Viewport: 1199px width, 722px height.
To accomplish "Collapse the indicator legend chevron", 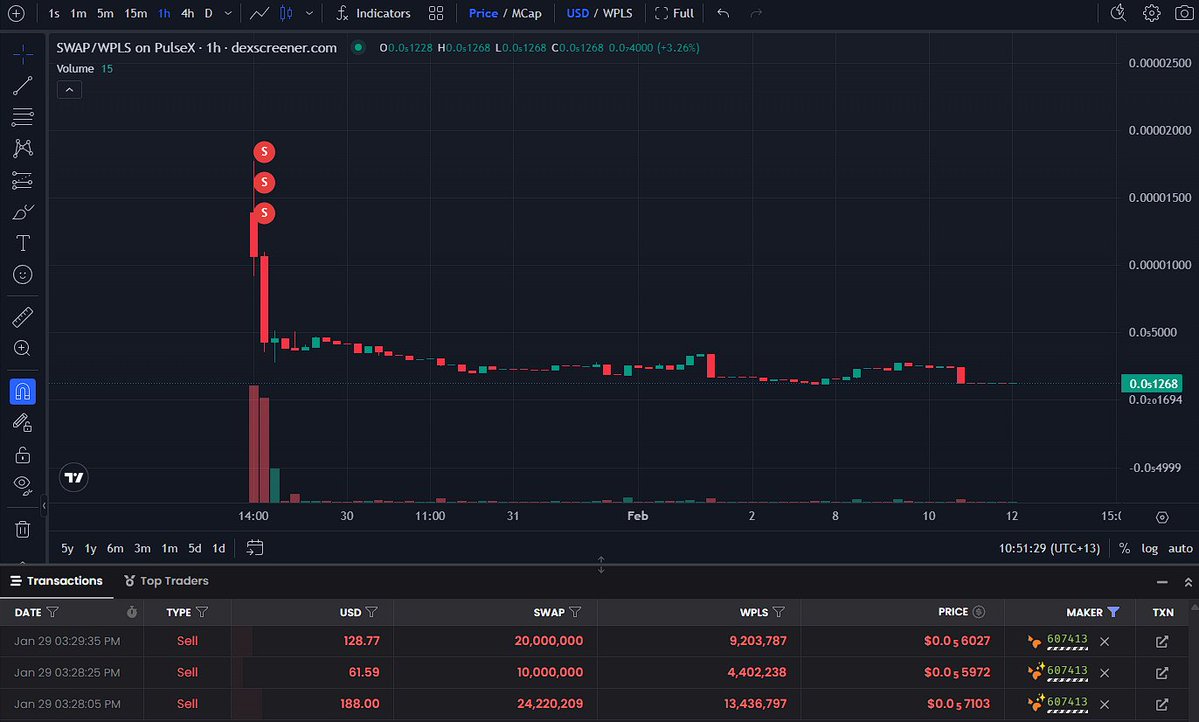I will [x=69, y=90].
